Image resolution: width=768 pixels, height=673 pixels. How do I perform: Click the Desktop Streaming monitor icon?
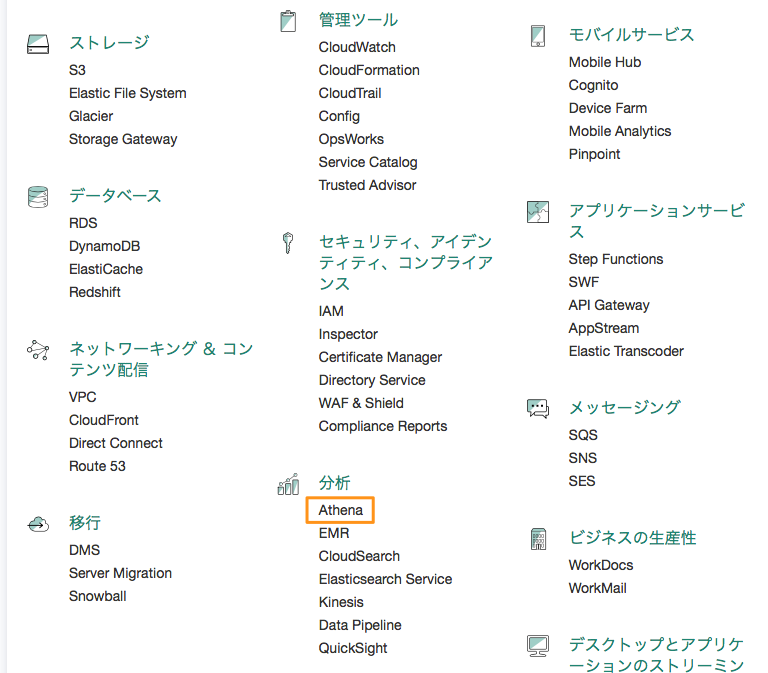(538, 646)
